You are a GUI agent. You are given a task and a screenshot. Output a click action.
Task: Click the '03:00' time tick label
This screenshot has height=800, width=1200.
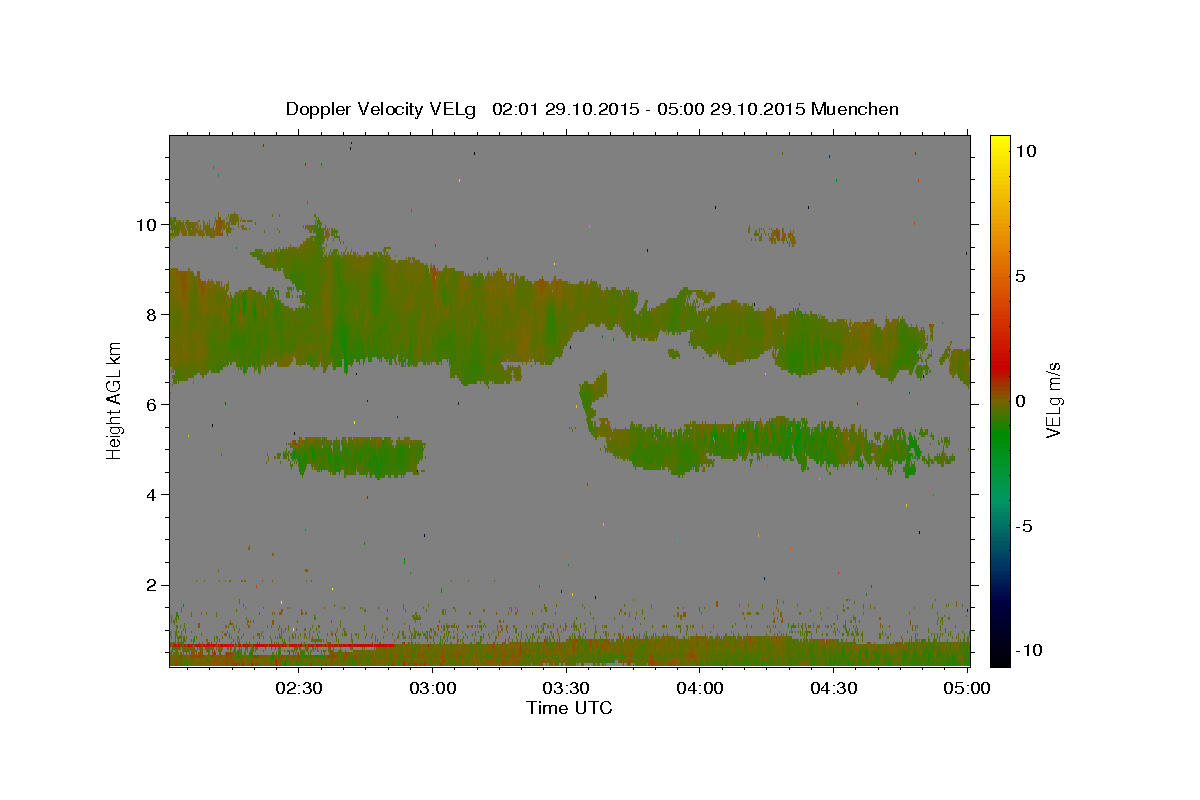[432, 688]
